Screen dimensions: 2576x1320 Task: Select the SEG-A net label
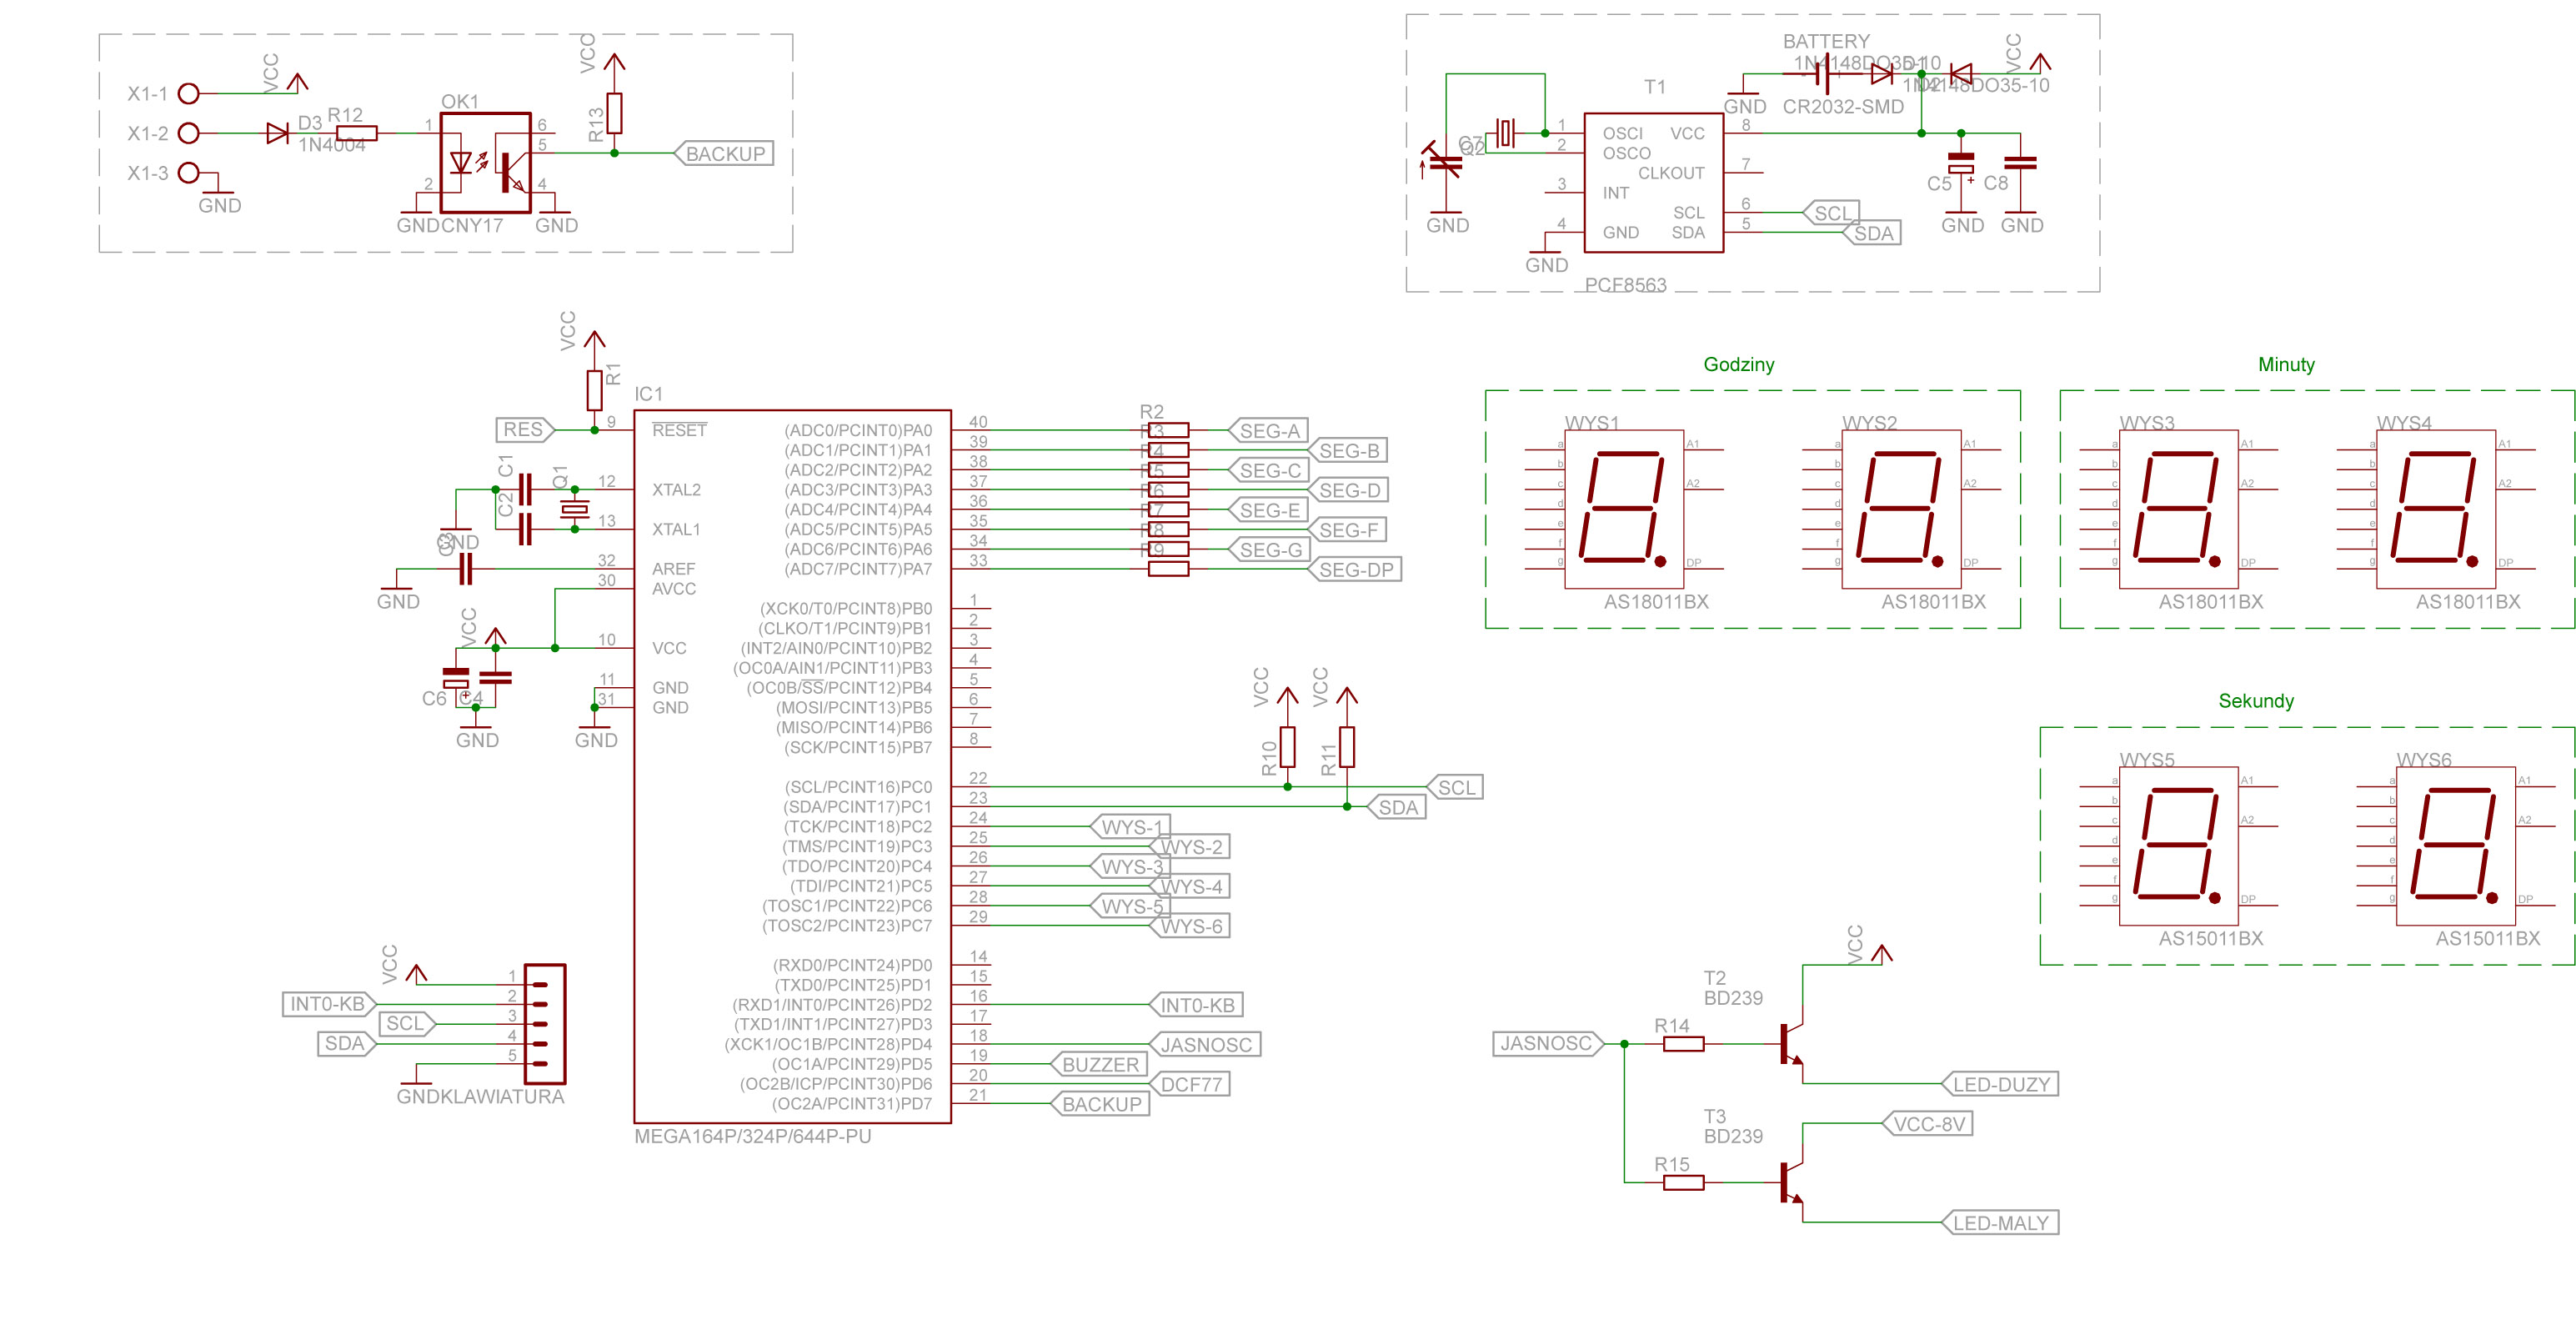1268,431
